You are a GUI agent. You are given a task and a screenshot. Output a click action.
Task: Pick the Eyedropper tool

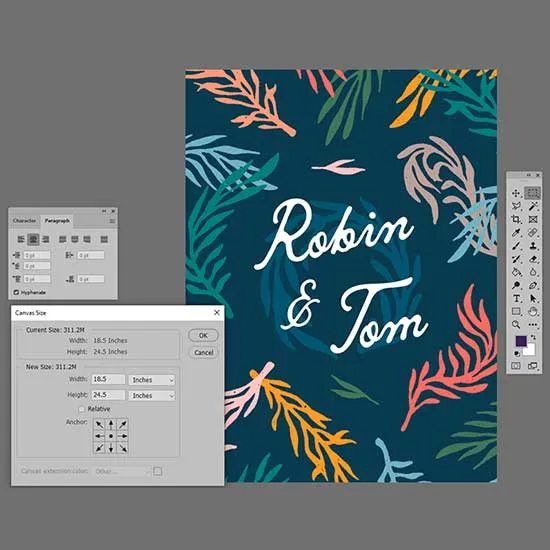516,233
